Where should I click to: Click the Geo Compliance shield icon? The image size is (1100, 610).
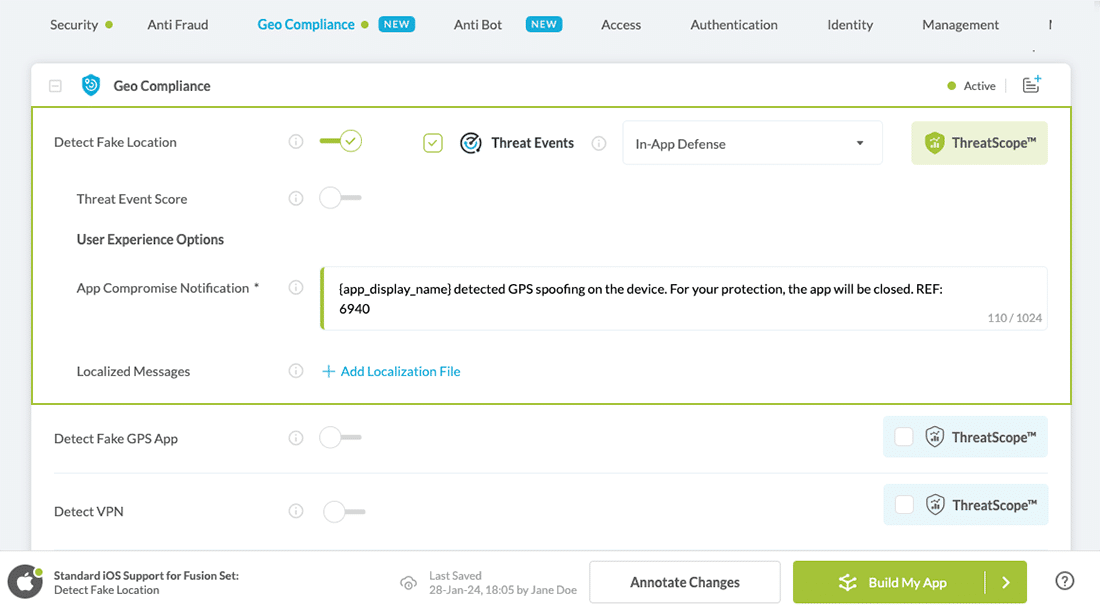coord(90,86)
